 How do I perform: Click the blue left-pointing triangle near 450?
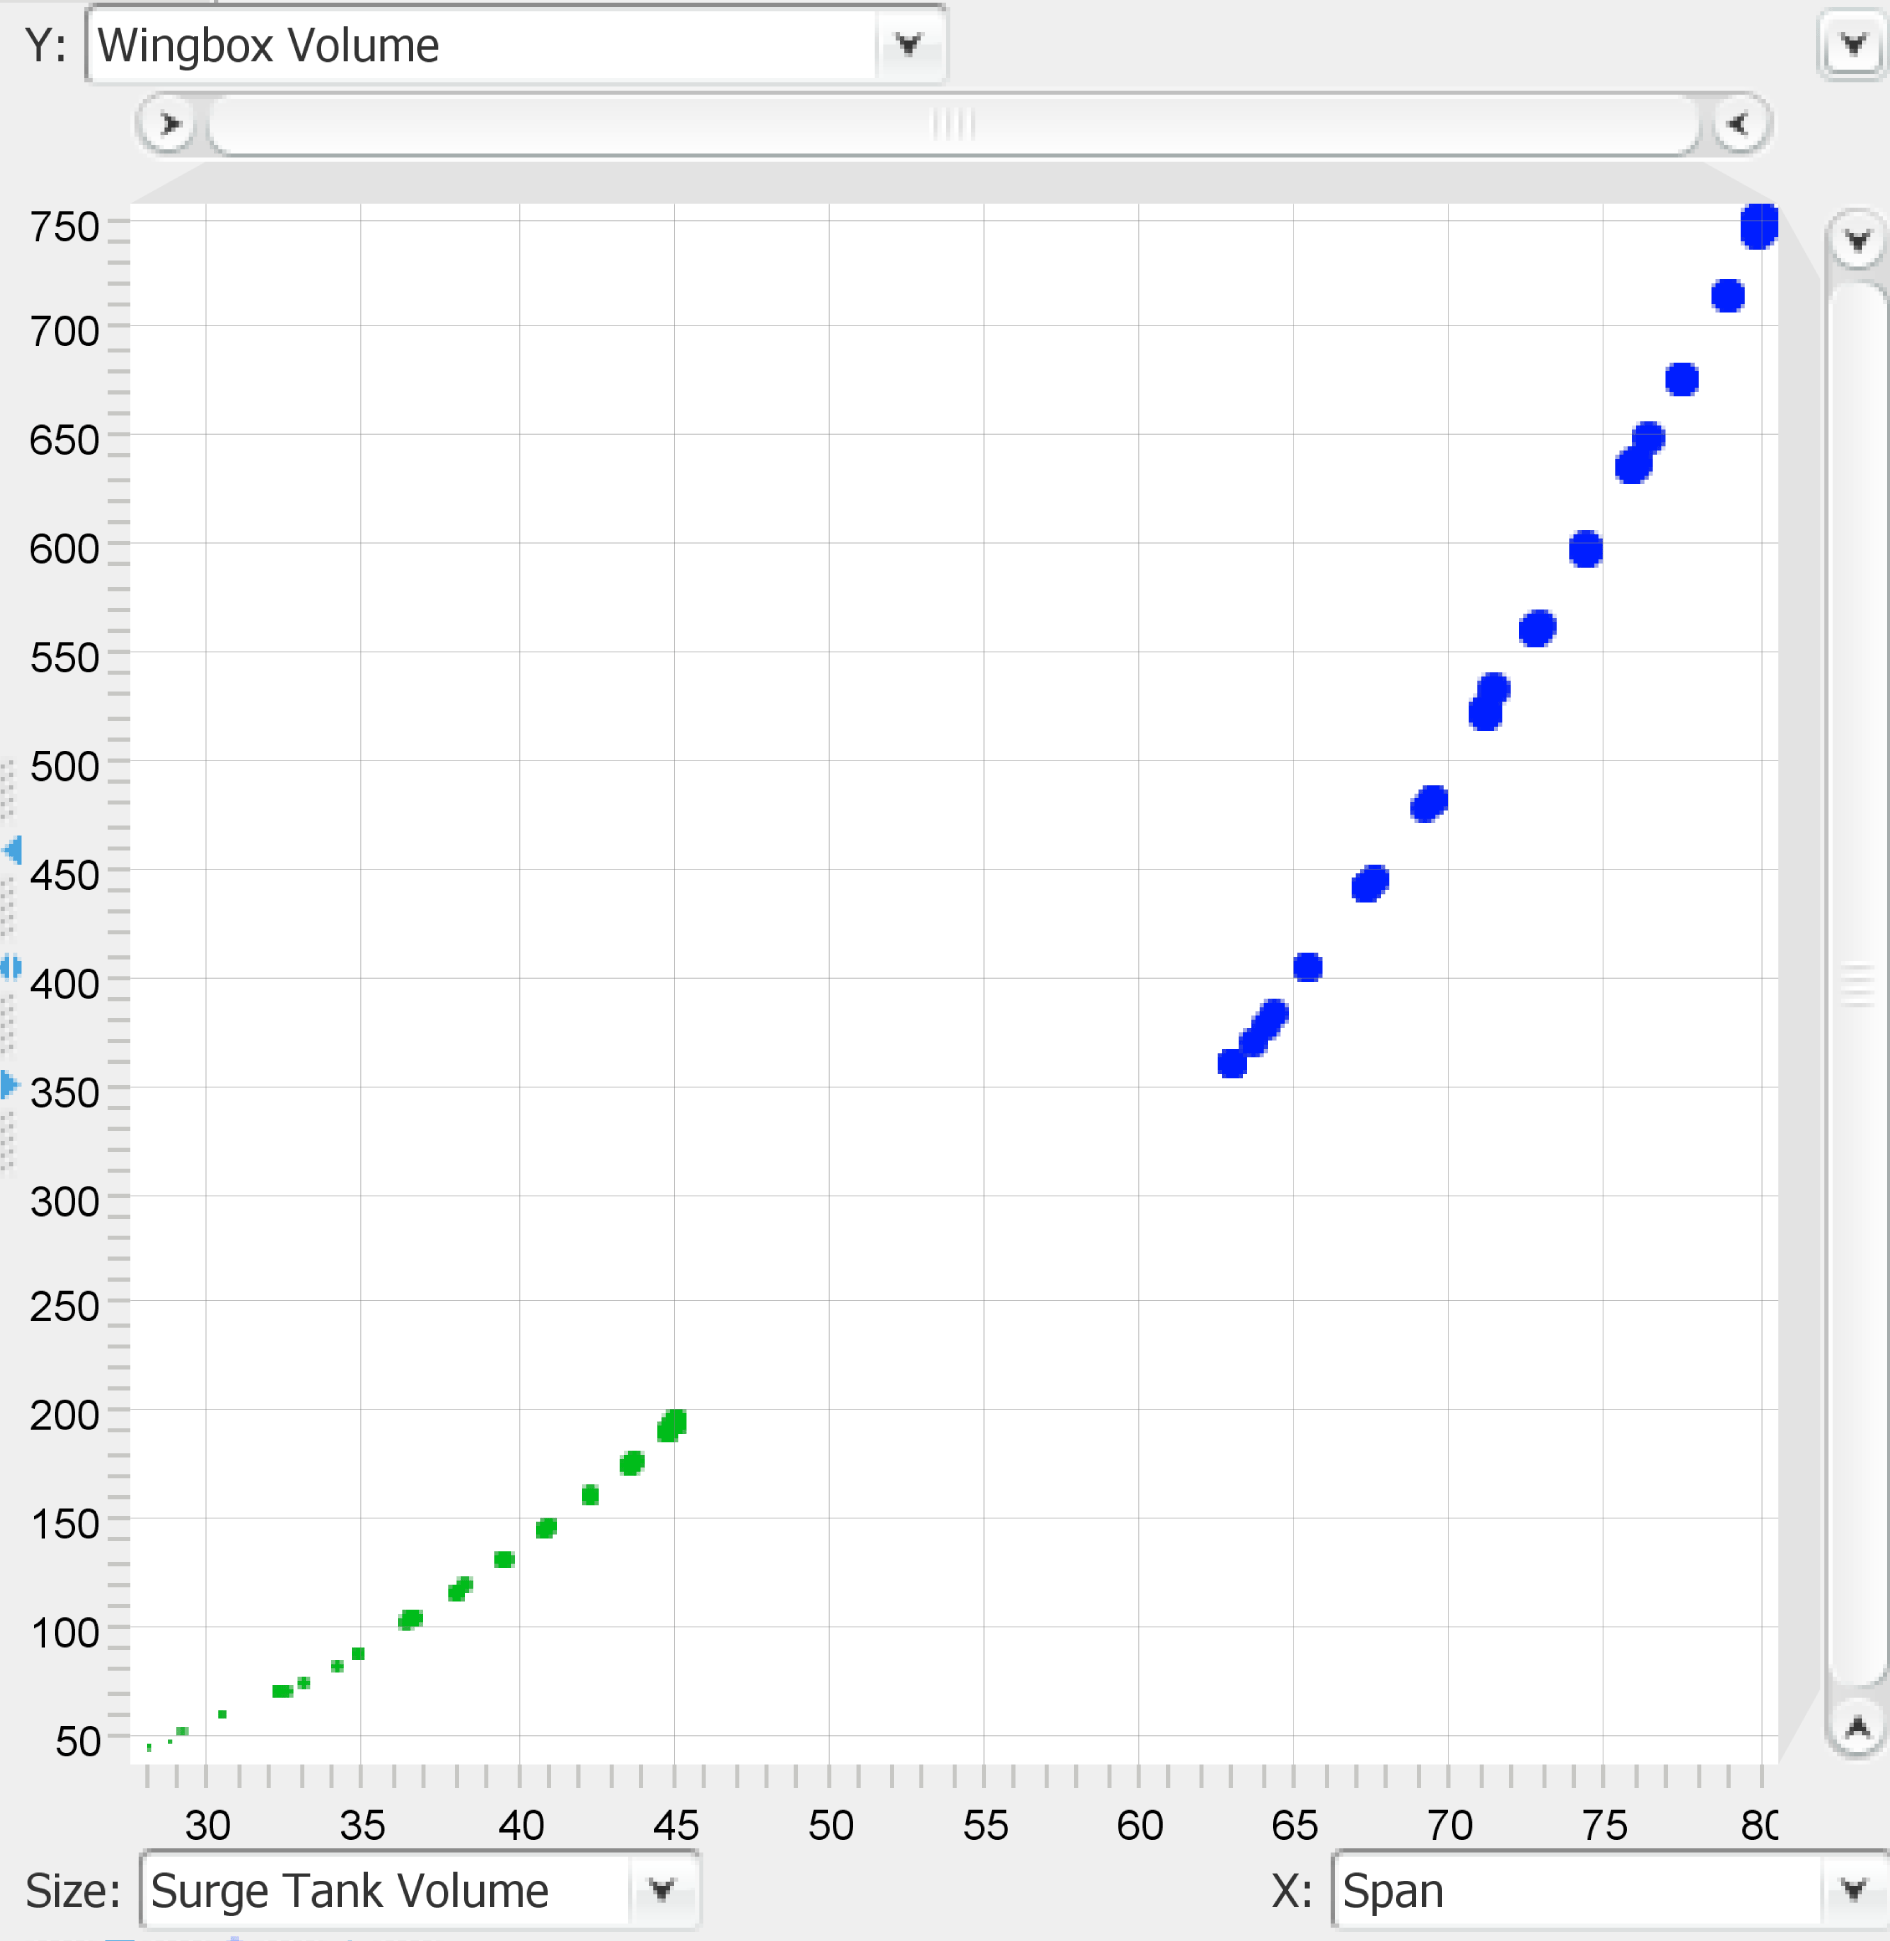pos(13,850)
